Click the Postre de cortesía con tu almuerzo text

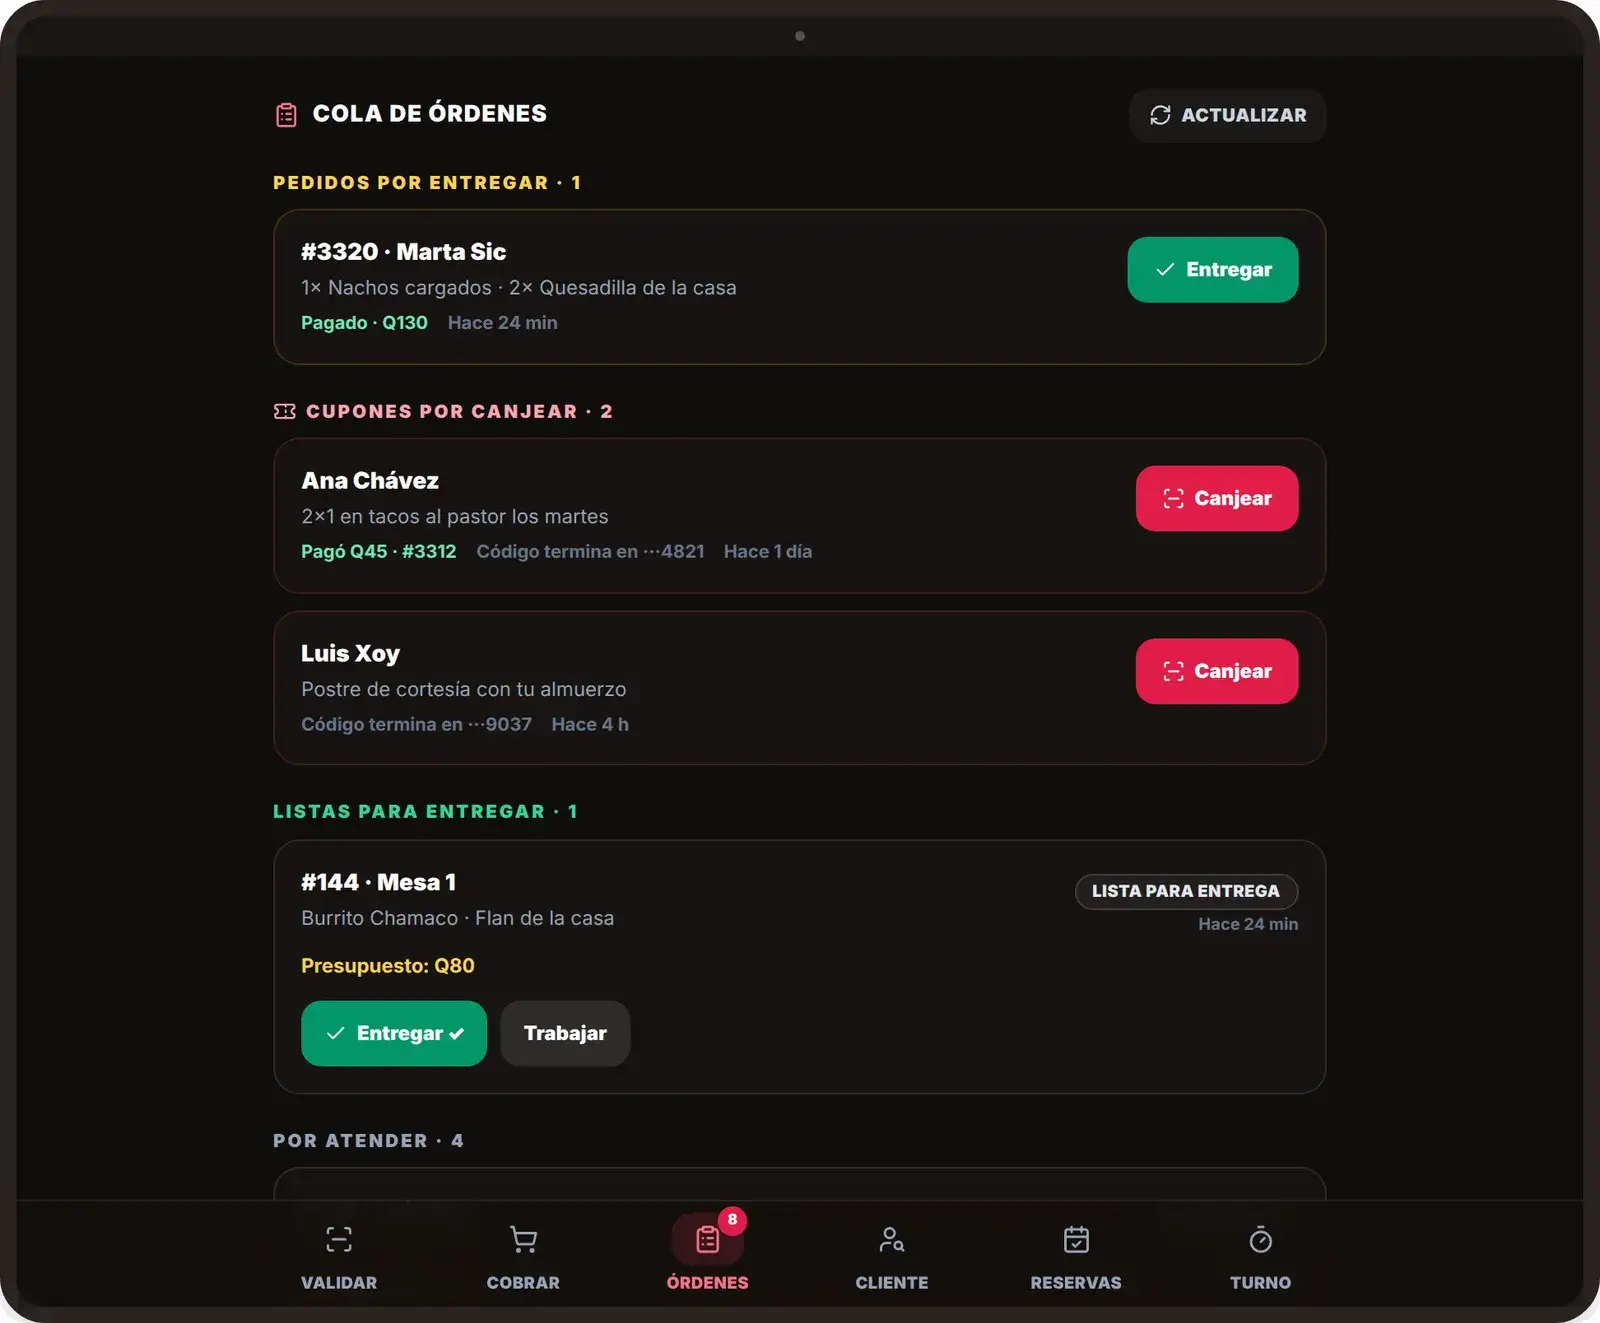(x=463, y=689)
